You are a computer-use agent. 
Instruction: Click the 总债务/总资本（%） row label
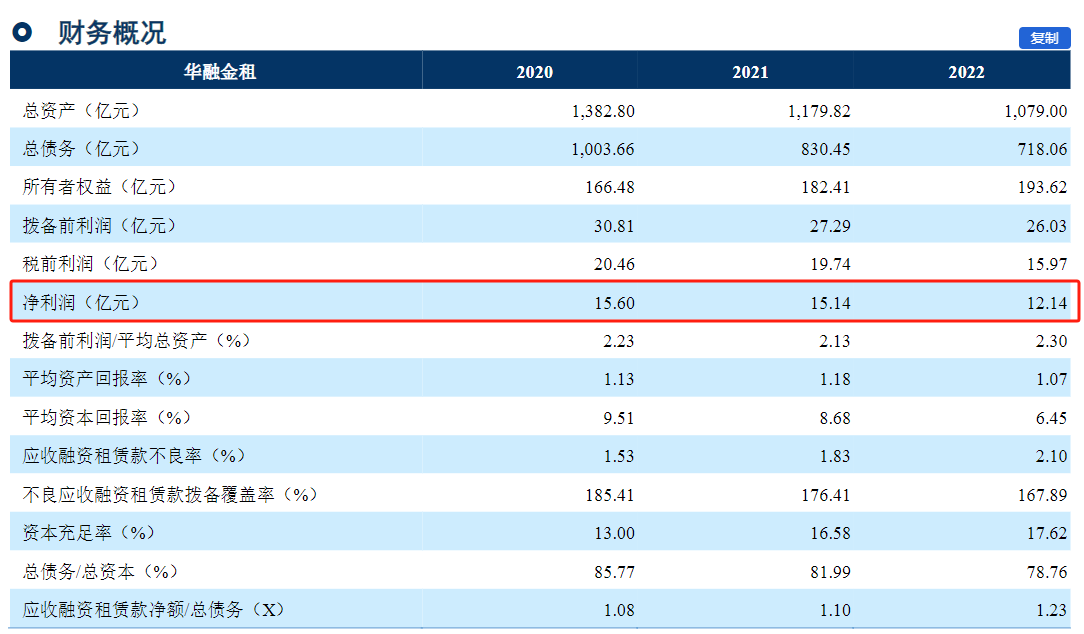[101, 571]
